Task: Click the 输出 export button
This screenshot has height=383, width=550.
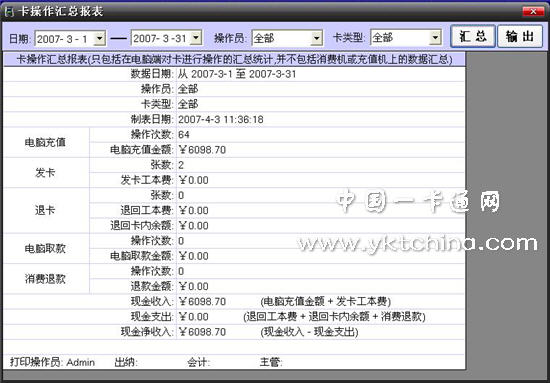Action: [x=520, y=36]
